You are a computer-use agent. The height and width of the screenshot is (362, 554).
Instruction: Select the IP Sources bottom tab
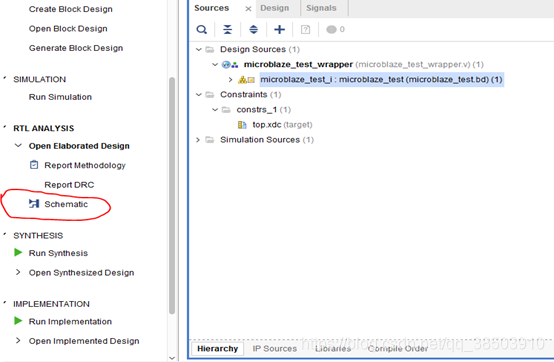(x=275, y=349)
